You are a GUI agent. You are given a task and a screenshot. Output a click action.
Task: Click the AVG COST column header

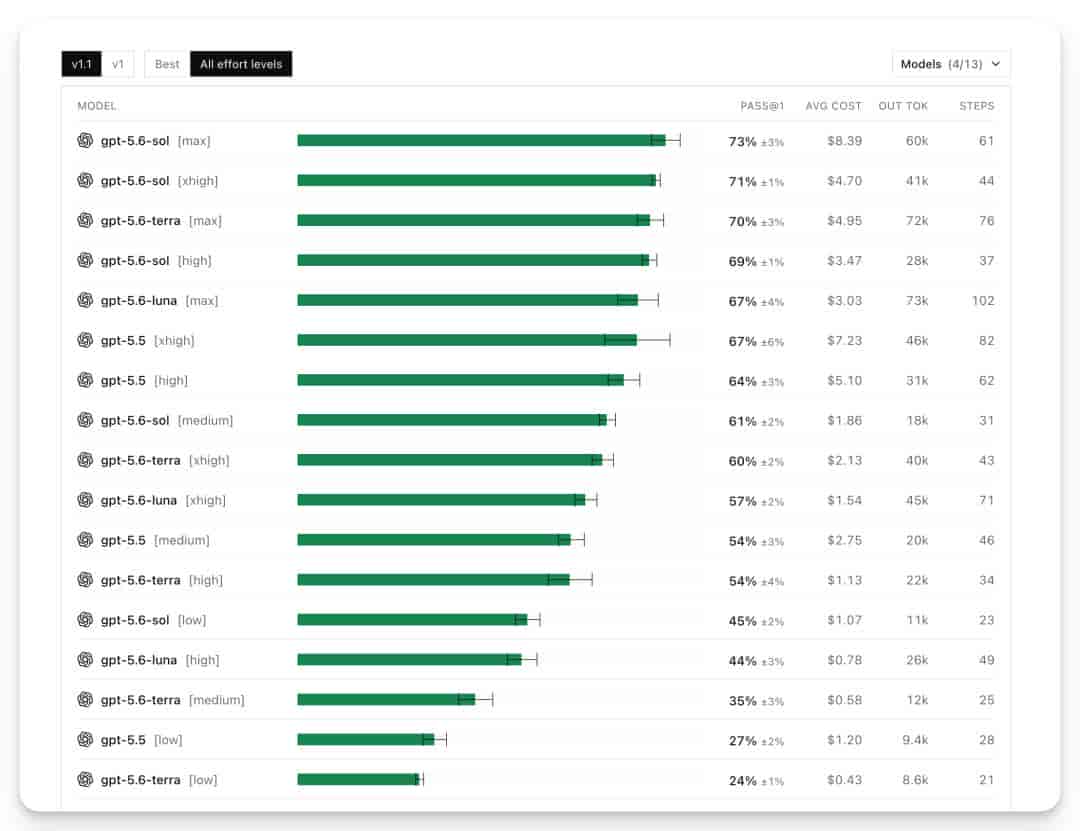pos(833,106)
